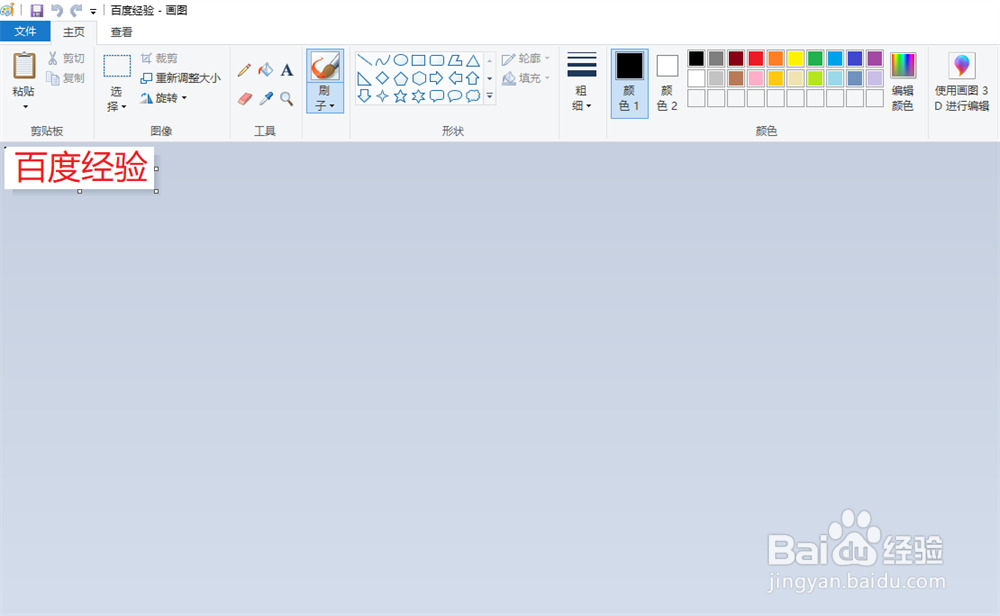Choose the Five-point star shape
1000x616 pixels.
coord(401,96)
